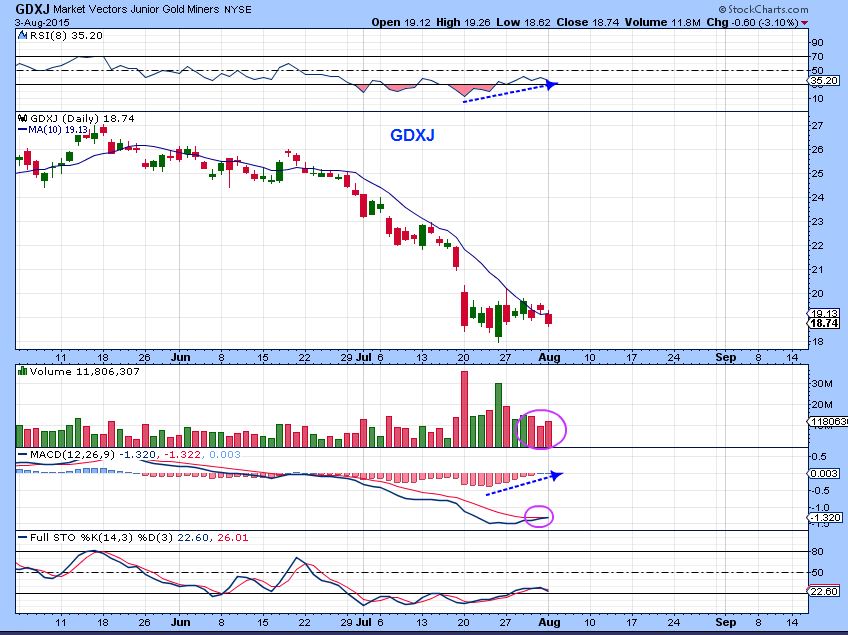848x635 pixels.
Task: Click the 1180630 volume tag on right axis
Action: coord(828,421)
